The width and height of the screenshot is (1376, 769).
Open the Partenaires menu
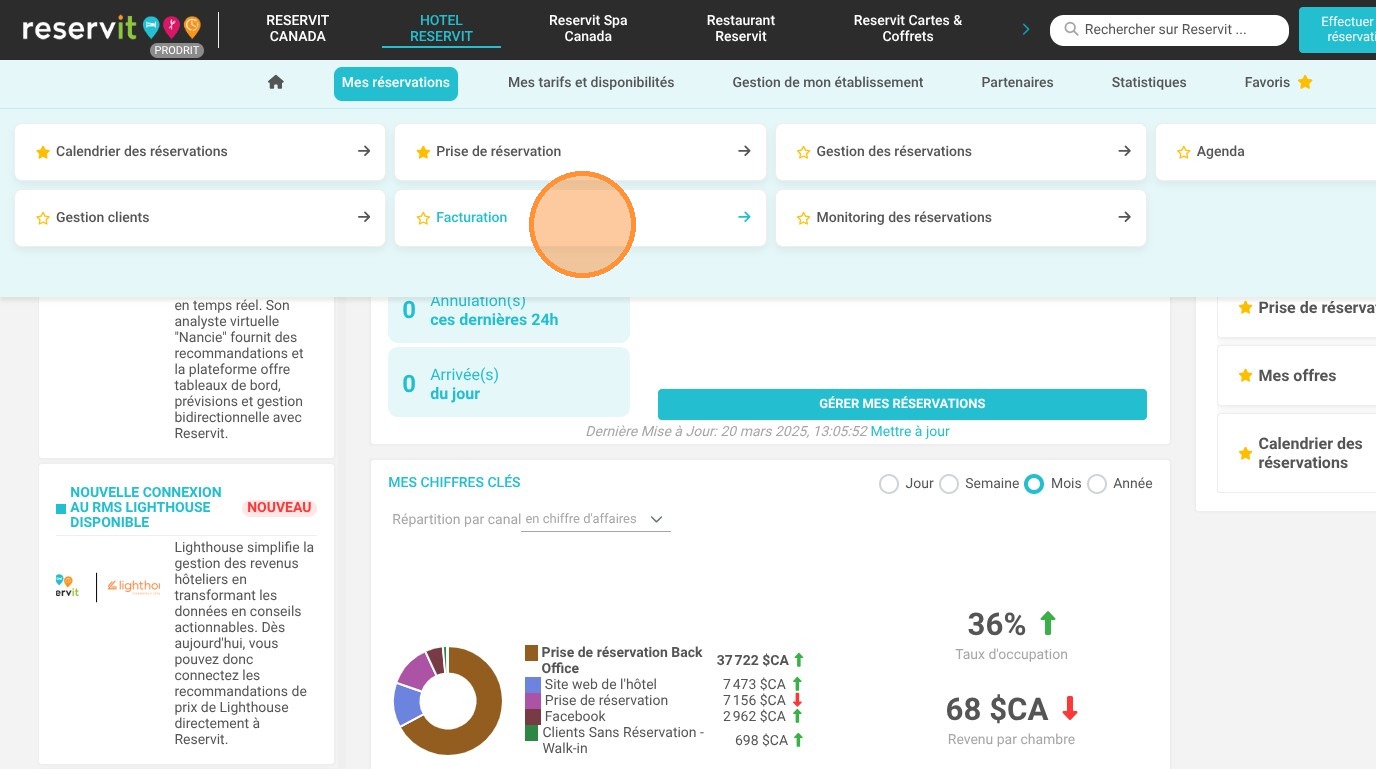tap(1017, 83)
